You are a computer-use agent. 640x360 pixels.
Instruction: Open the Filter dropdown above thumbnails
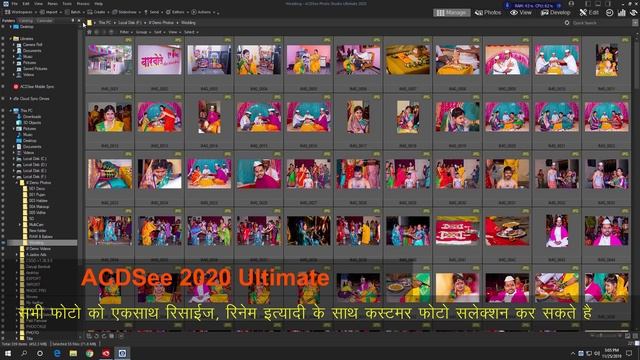click(x=126, y=32)
